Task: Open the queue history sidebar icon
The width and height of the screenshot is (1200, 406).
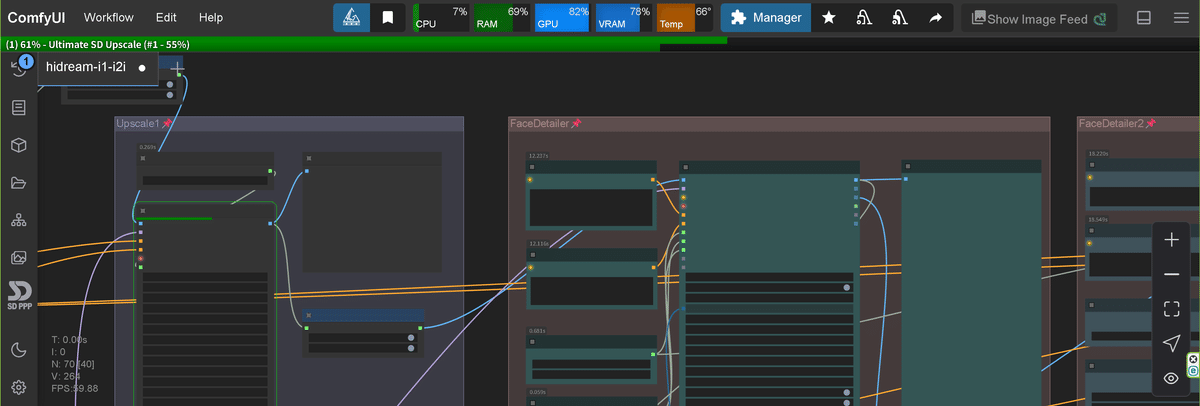Action: (18, 68)
